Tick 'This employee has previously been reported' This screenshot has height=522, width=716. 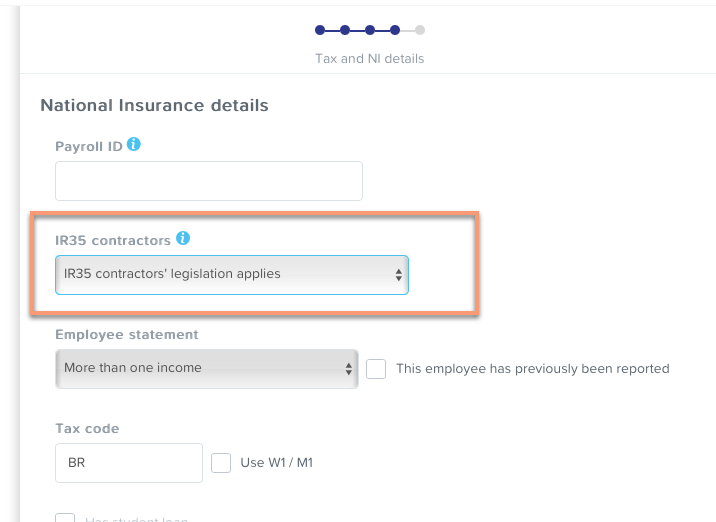[x=376, y=368]
